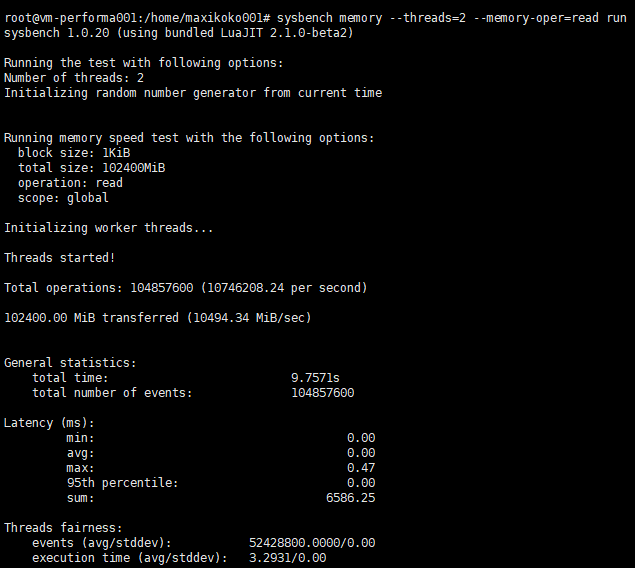Click the 'Threads started!' message

pos(60,258)
